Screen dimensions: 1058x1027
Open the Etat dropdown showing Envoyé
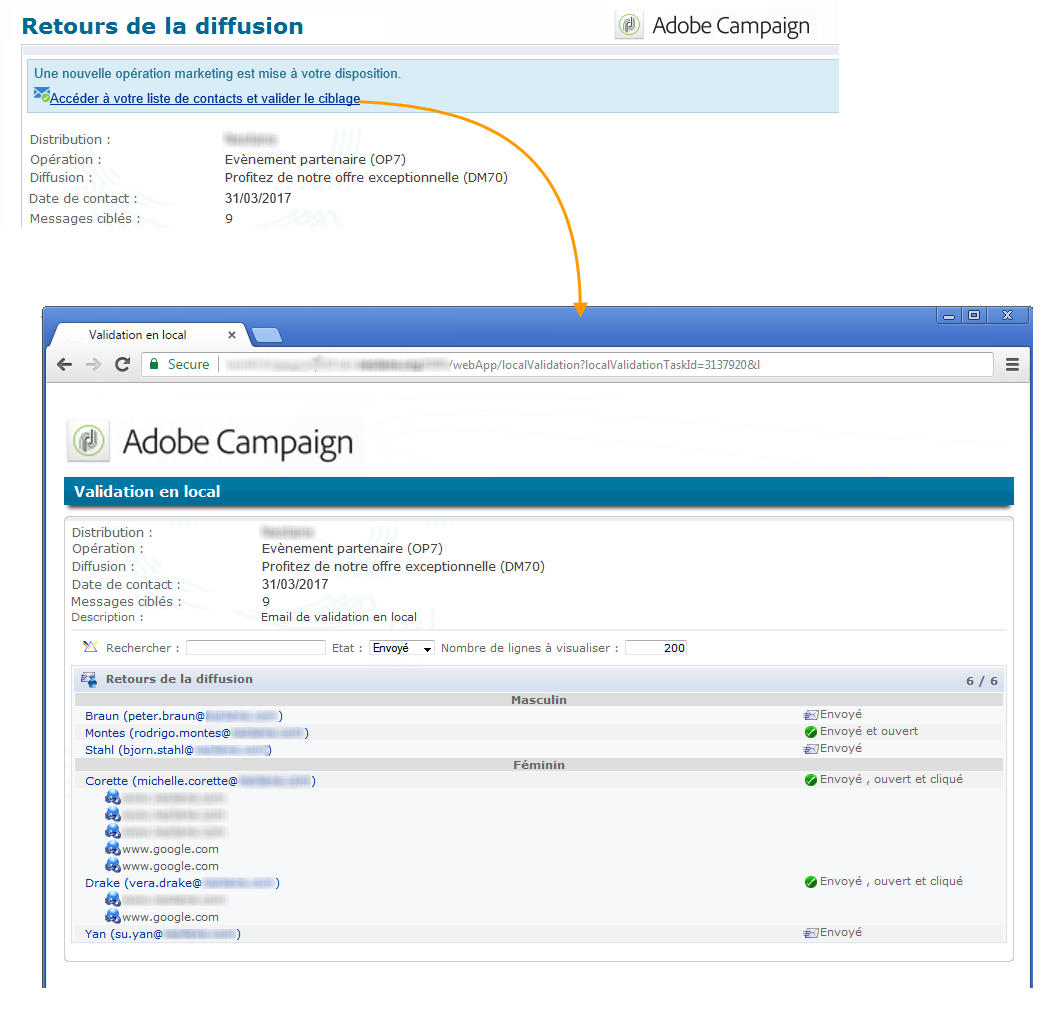401,648
